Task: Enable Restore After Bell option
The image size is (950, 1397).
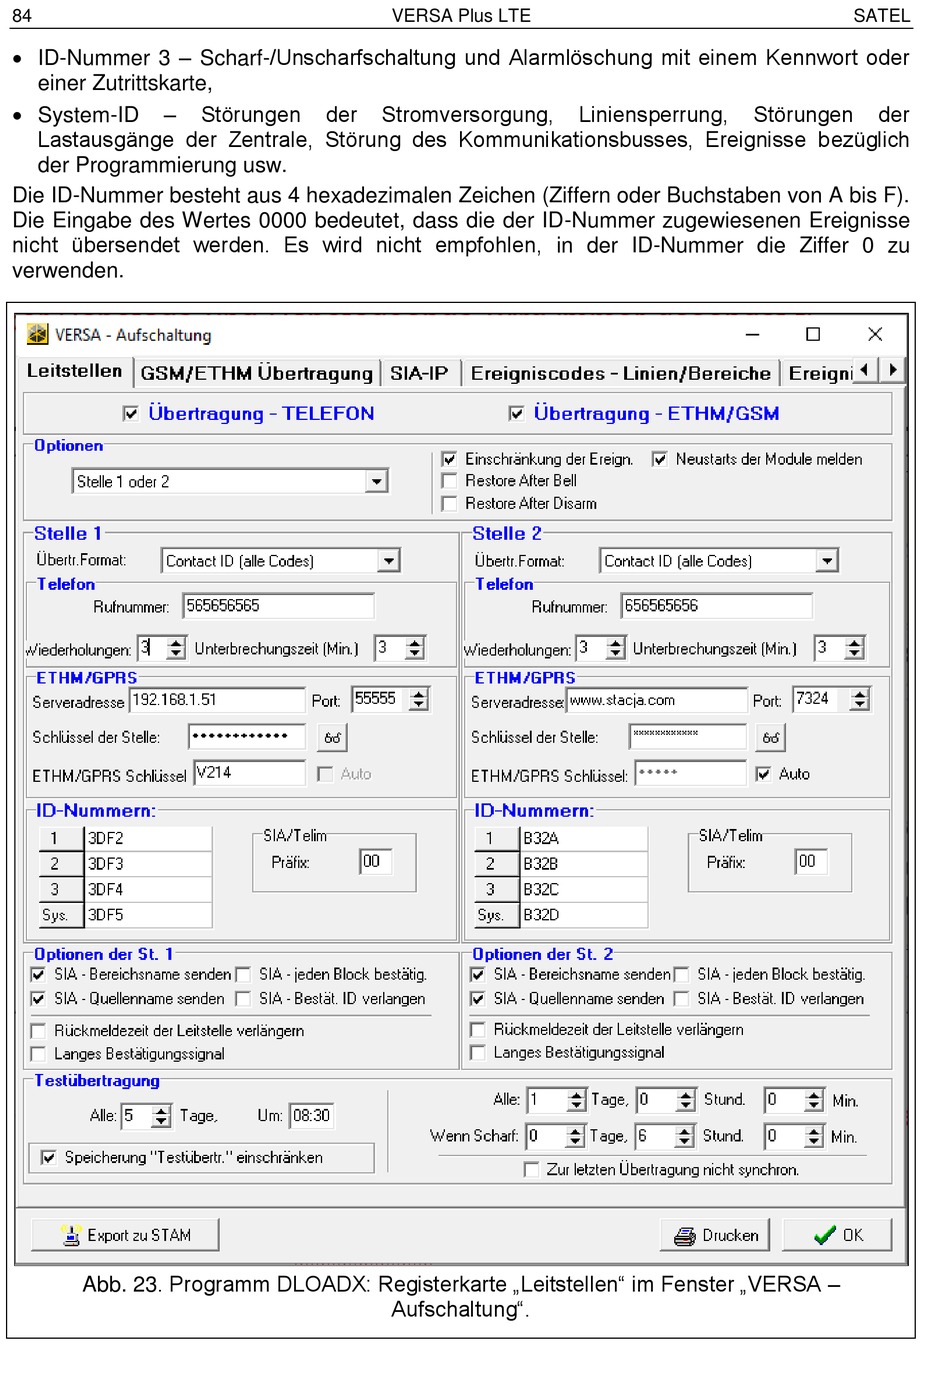Action: [450, 481]
